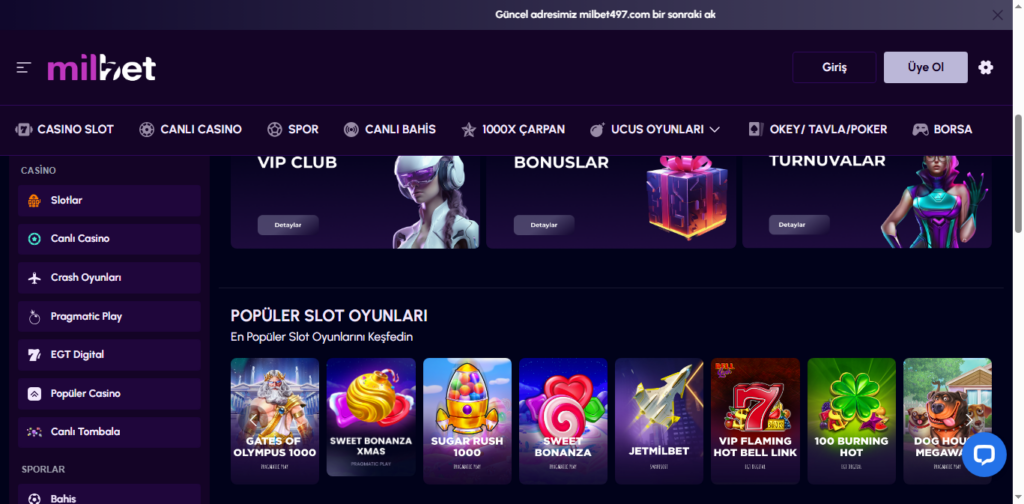The image size is (1024, 504).
Task: Click the Üye Ol signup button
Action: pyautogui.click(x=925, y=67)
